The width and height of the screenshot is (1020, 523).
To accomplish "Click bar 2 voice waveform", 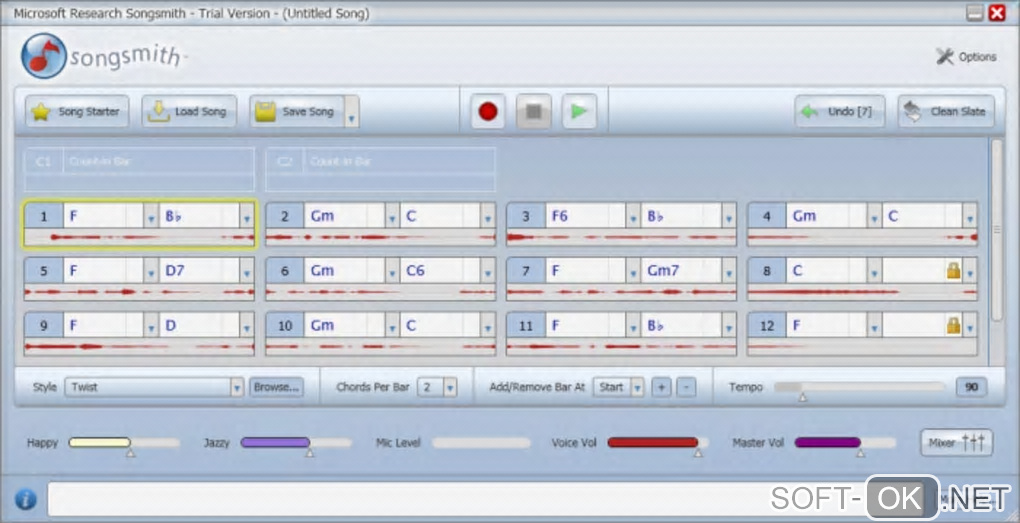I will click(x=381, y=237).
